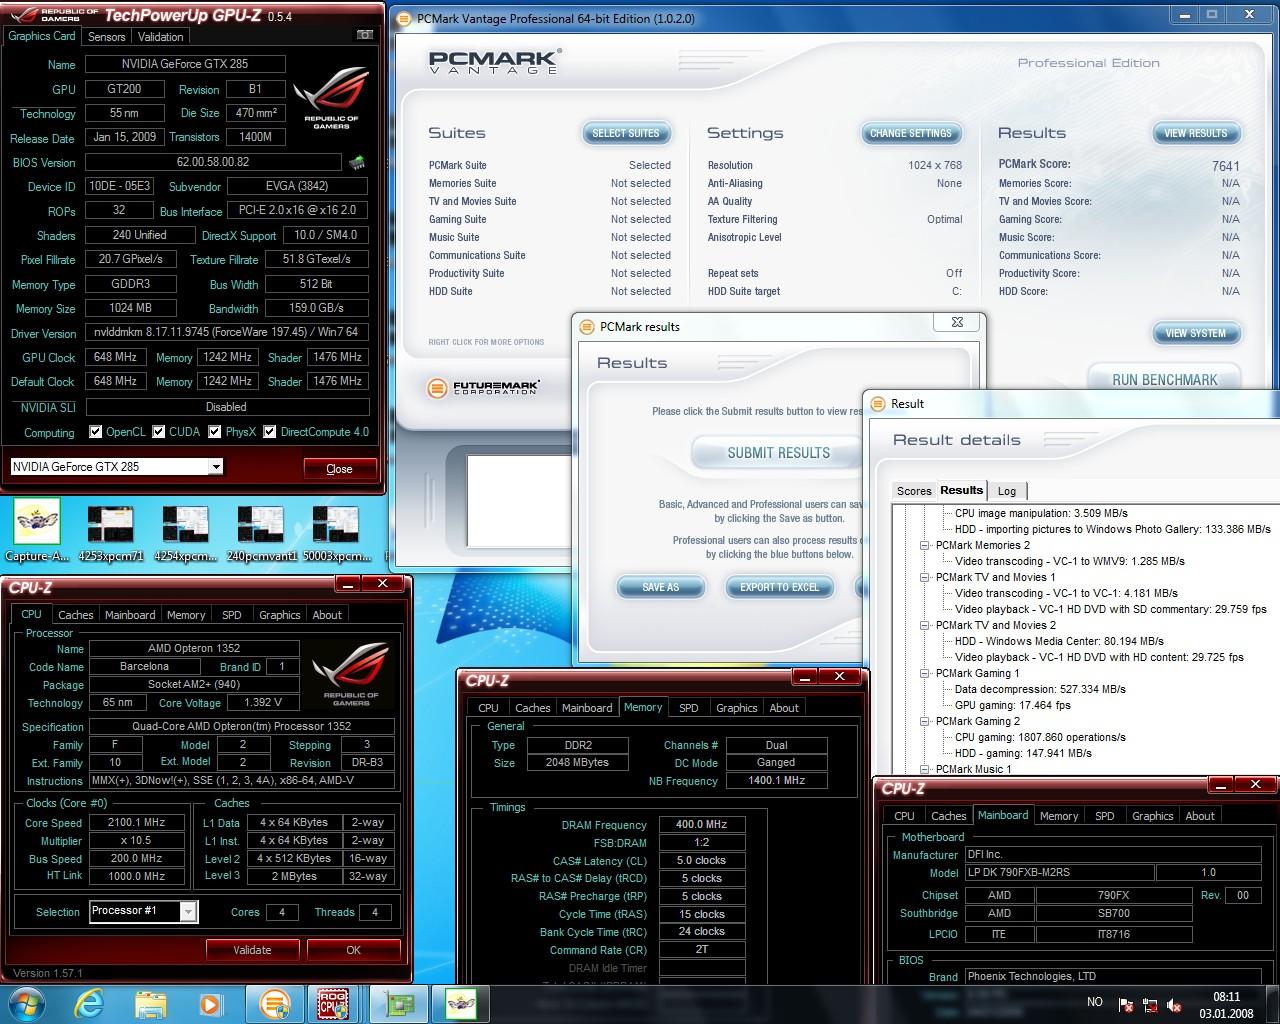The image size is (1280, 1024).
Task: Click the EXPORT TO EXCEL button
Action: pos(779,587)
